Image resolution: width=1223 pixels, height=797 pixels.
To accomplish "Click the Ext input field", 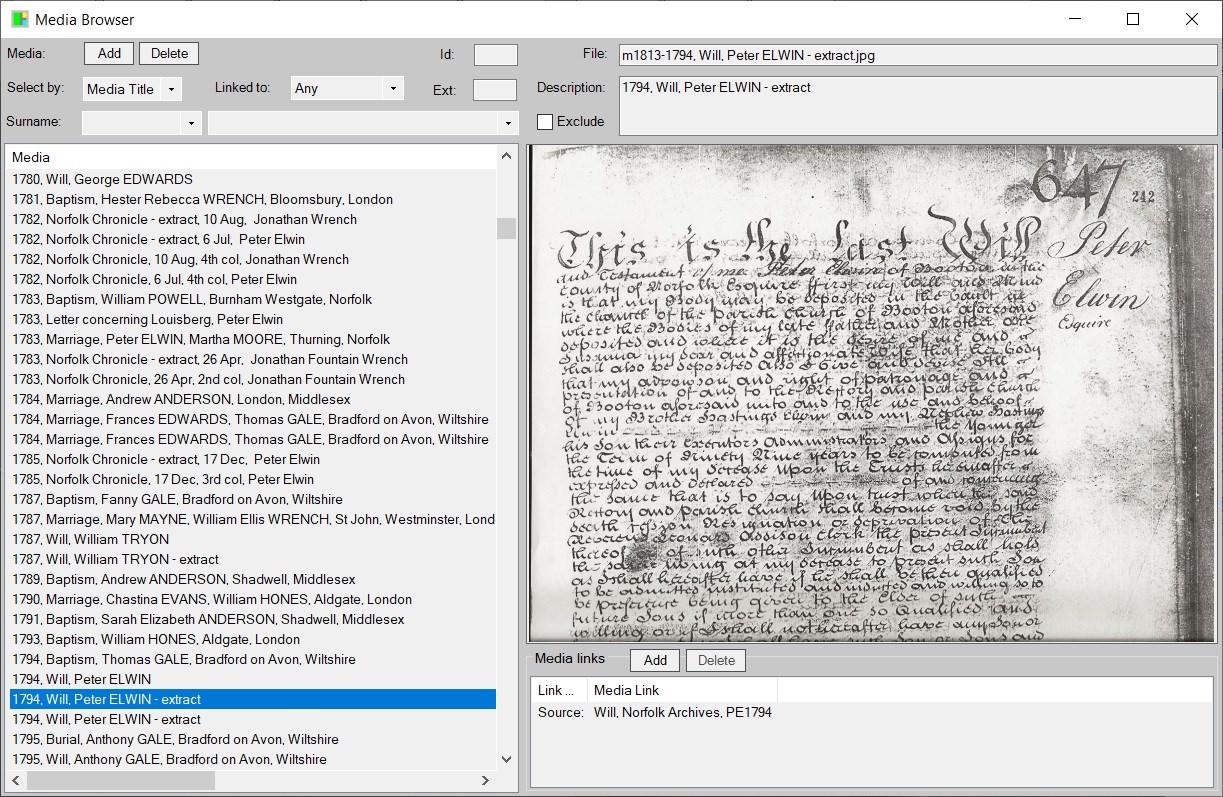I will coord(494,90).
